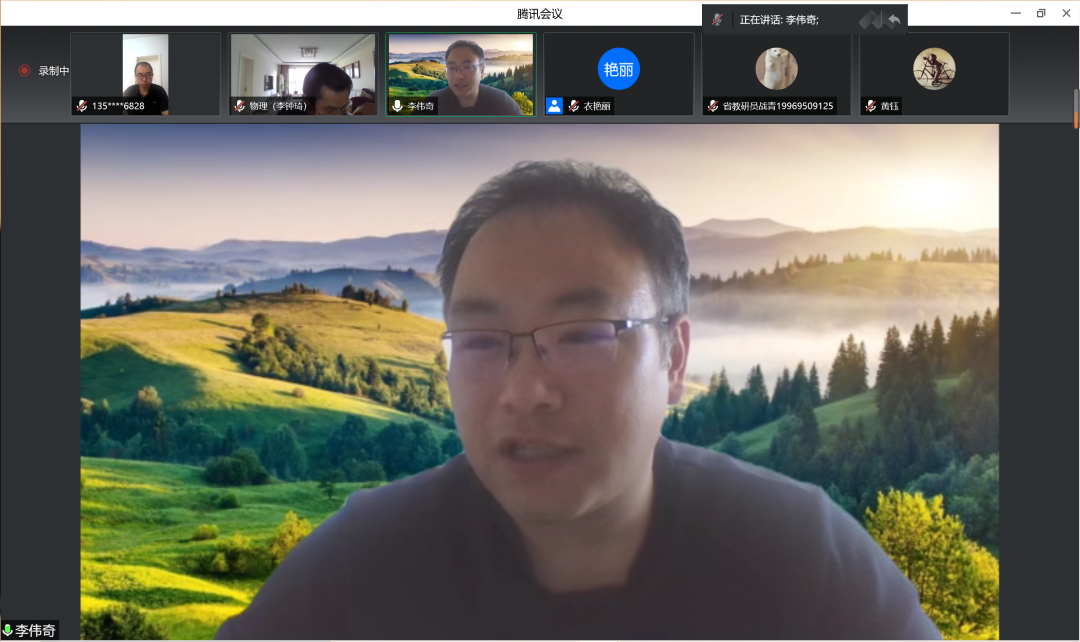Click the return arrow in floating speaker bar

(894, 20)
